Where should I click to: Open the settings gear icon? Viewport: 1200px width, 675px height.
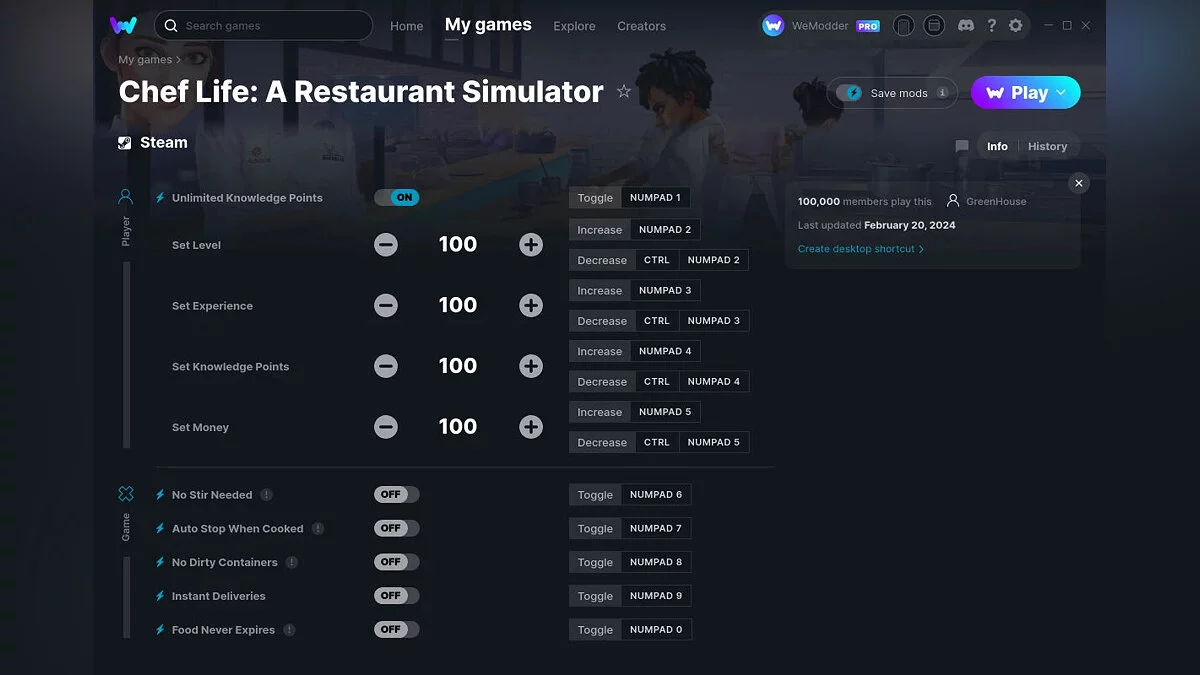1016,26
